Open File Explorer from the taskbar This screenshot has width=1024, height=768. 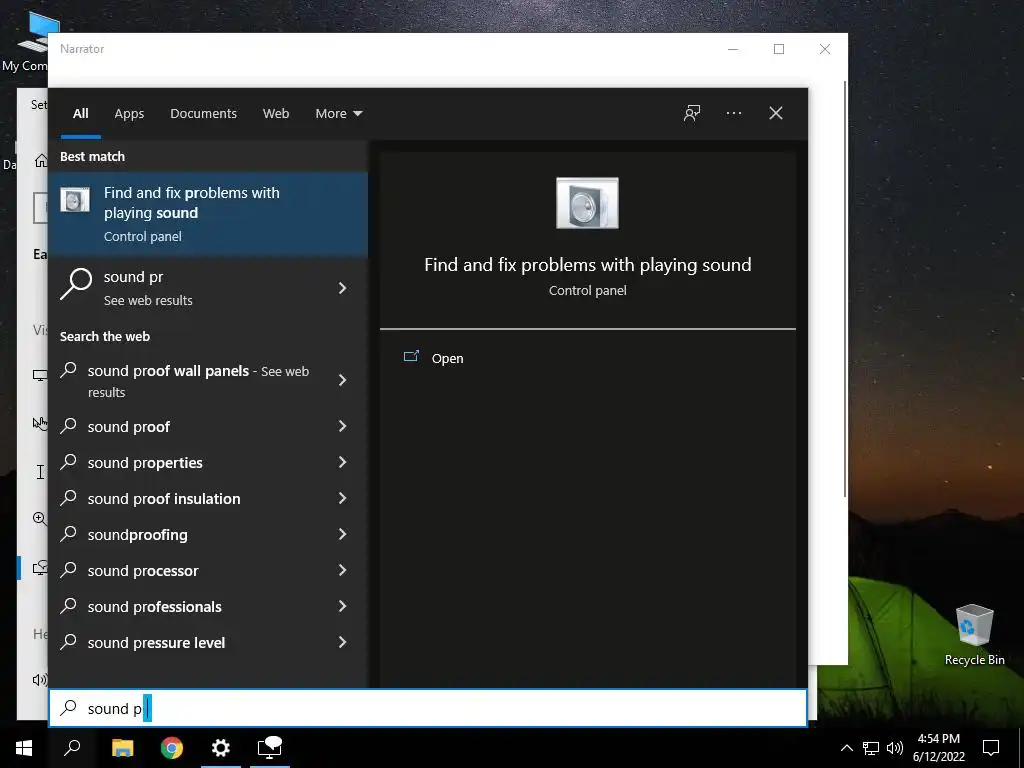[122, 748]
